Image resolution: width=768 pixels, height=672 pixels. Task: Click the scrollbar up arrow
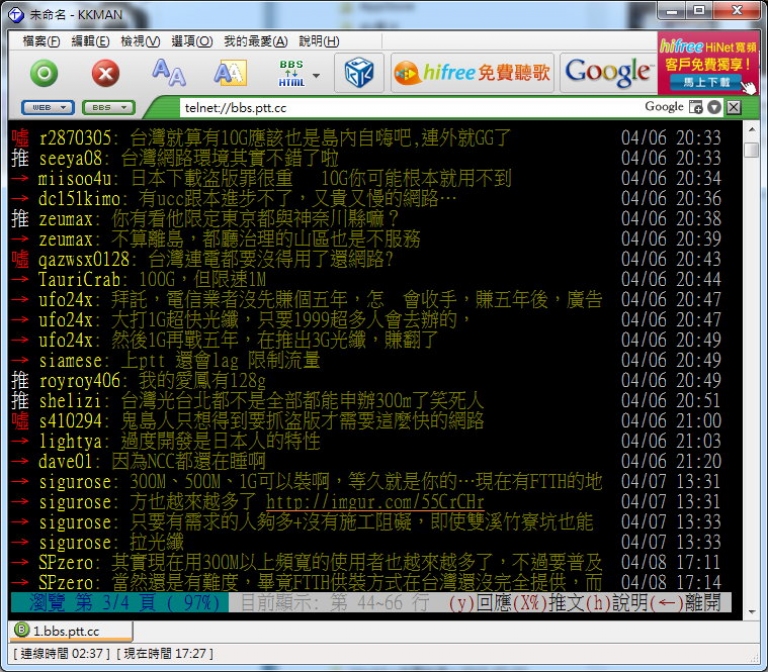click(751, 129)
